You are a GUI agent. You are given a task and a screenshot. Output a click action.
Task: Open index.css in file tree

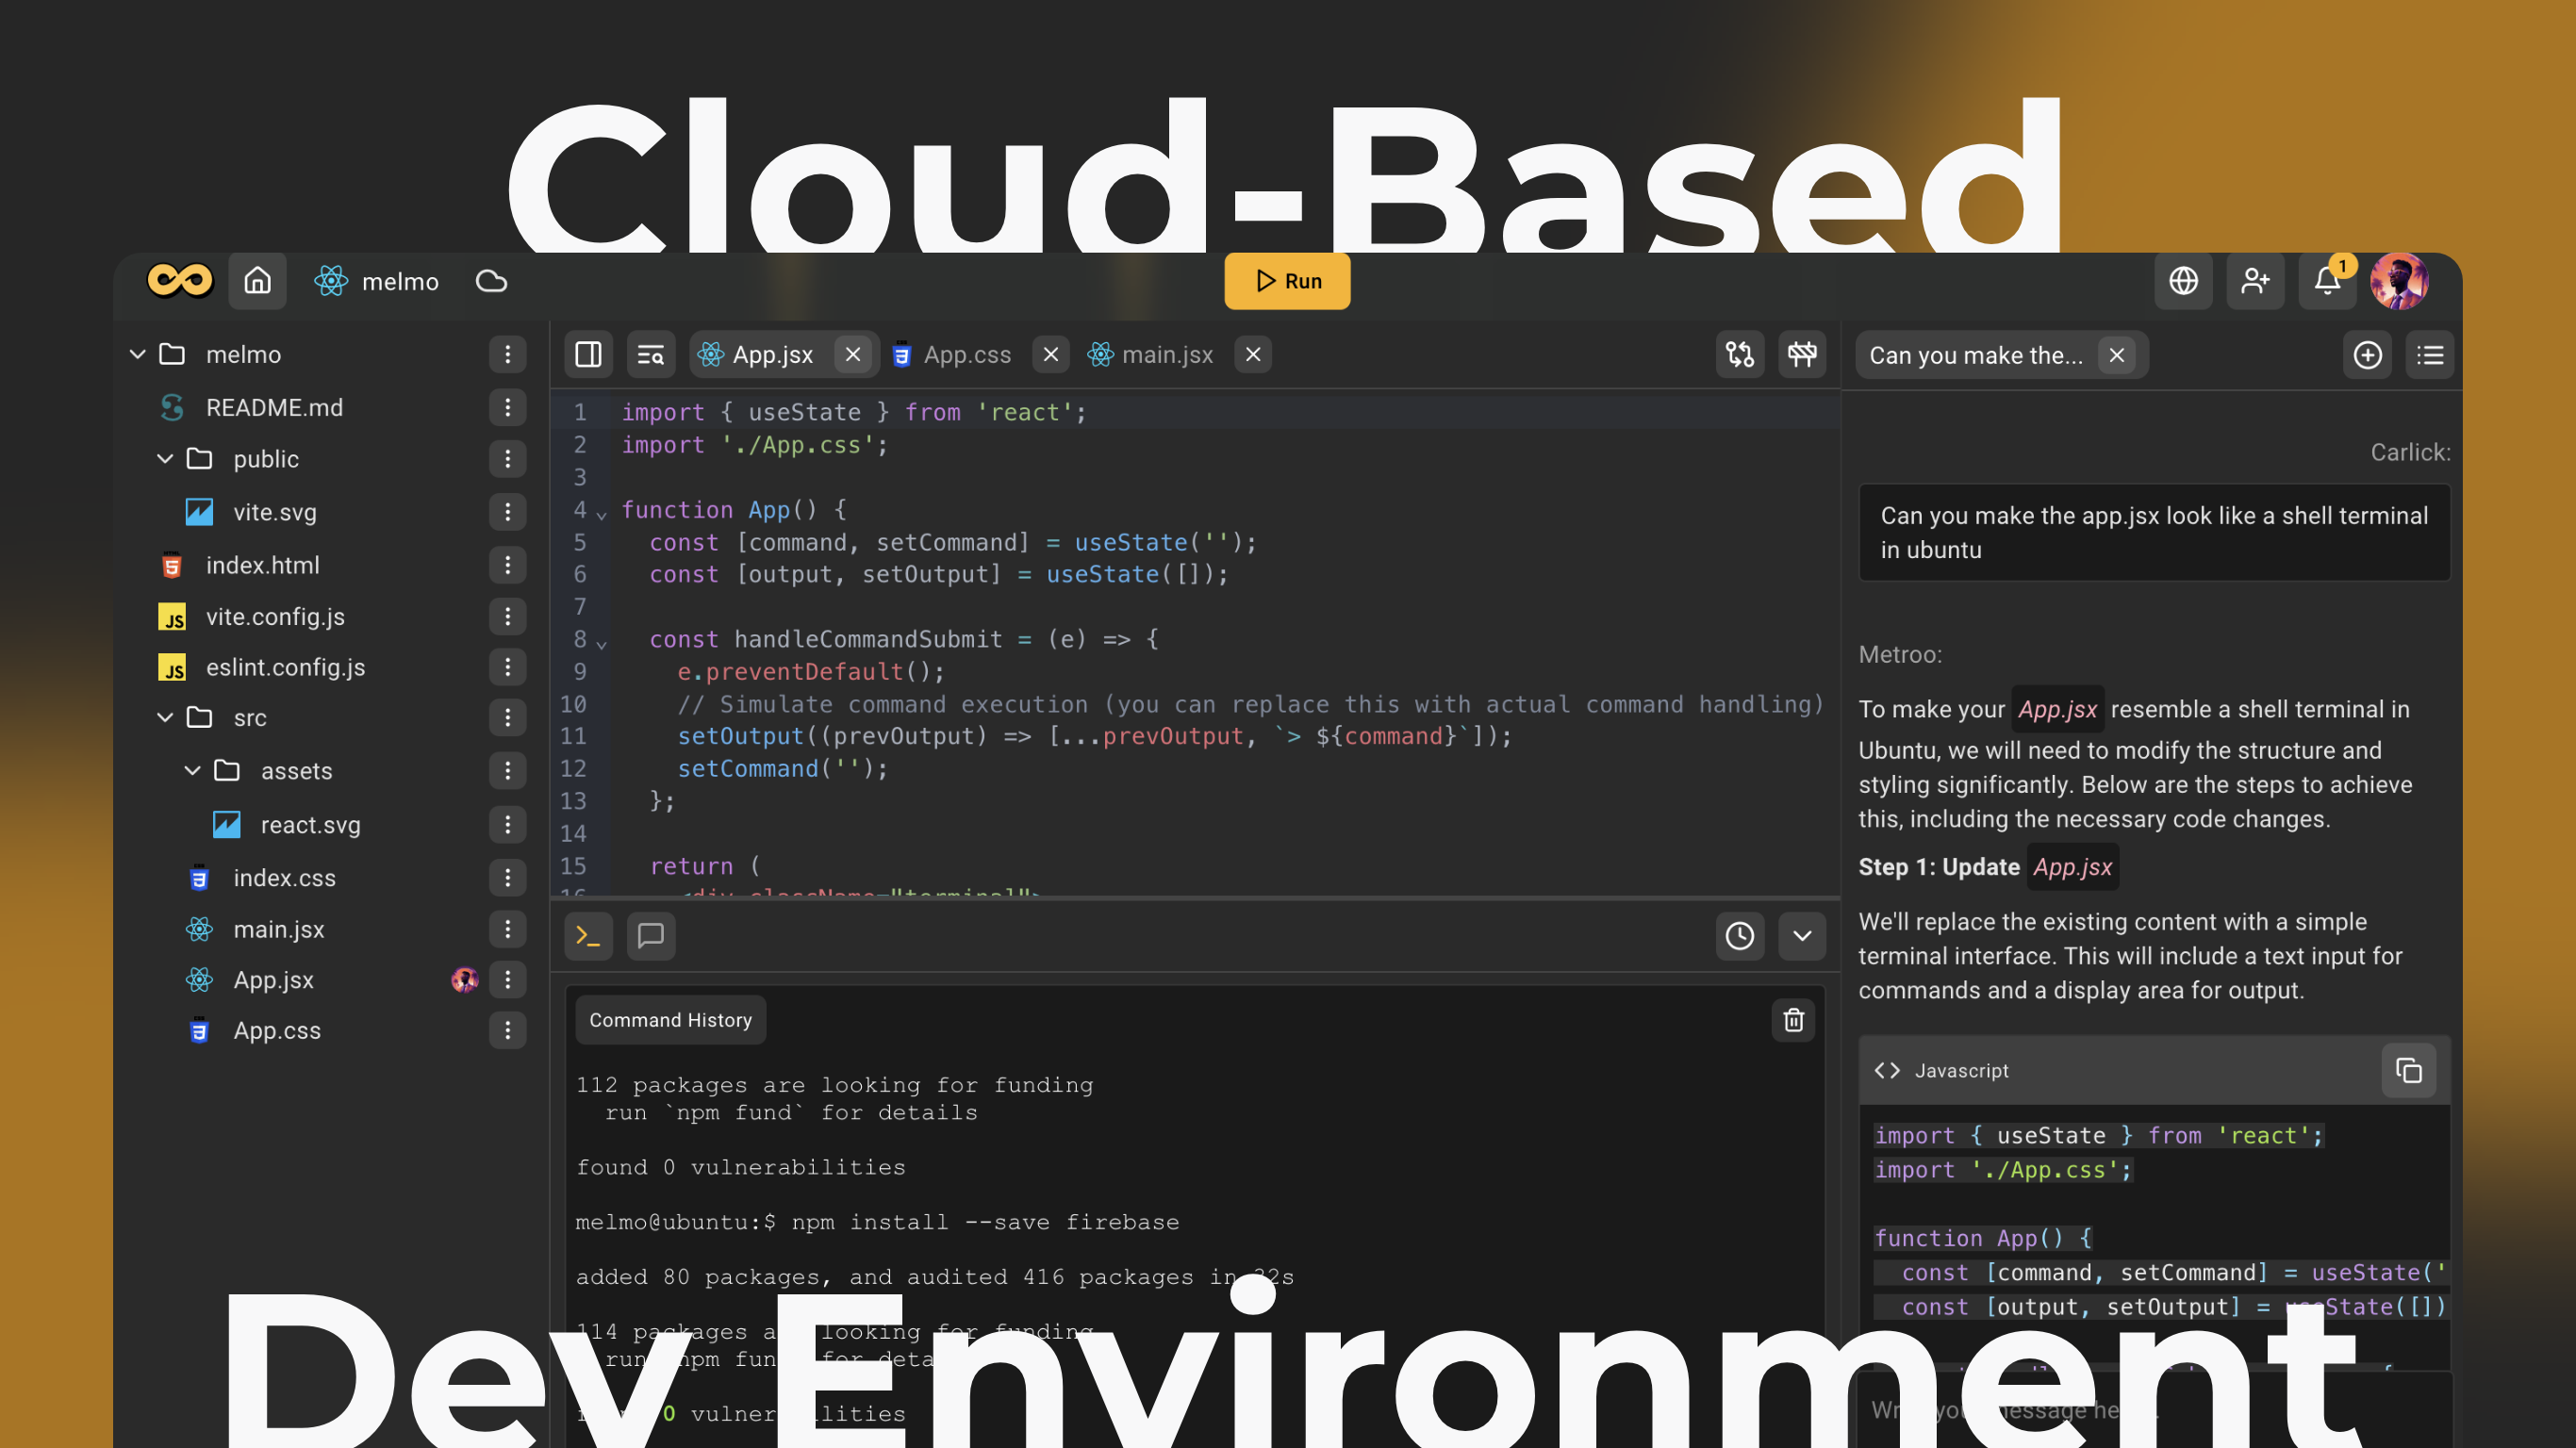tap(284, 877)
